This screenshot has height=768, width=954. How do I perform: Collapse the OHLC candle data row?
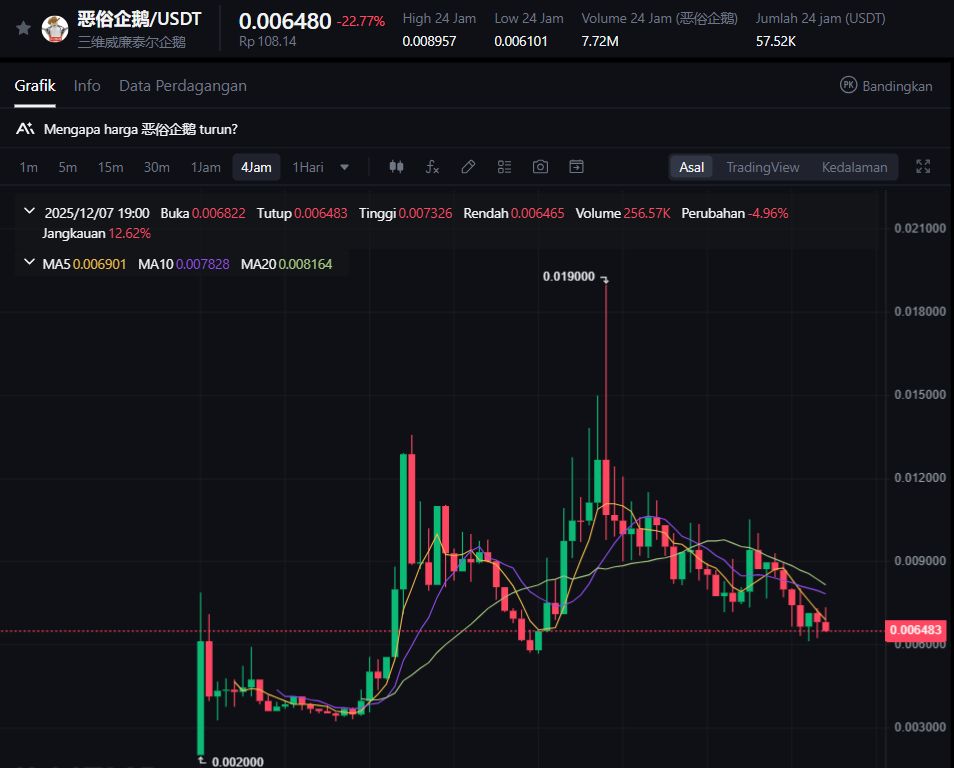click(28, 213)
